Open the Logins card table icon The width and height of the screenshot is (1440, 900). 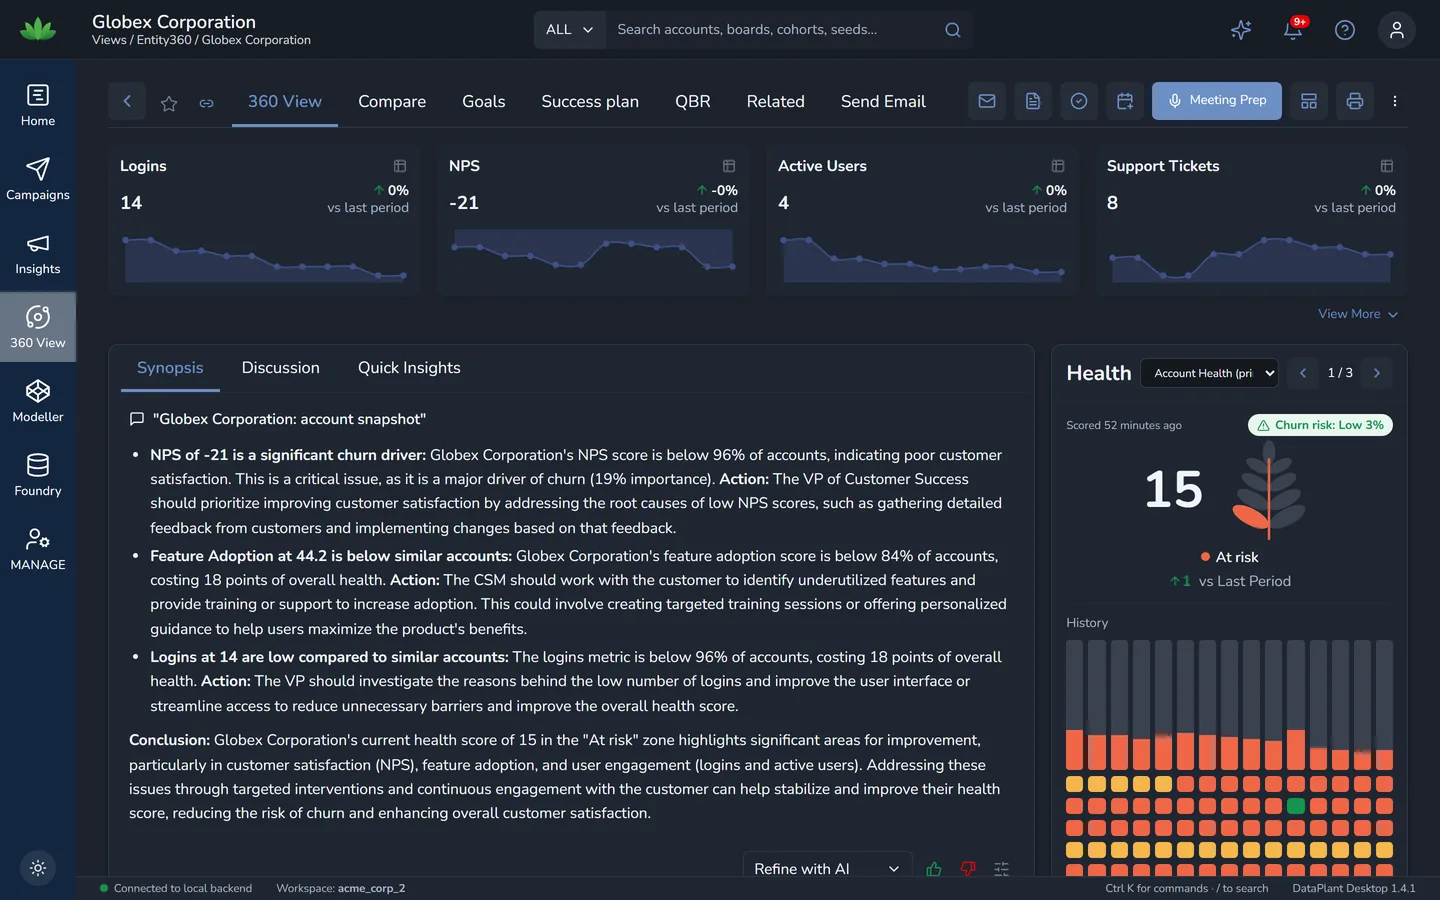(x=400, y=166)
